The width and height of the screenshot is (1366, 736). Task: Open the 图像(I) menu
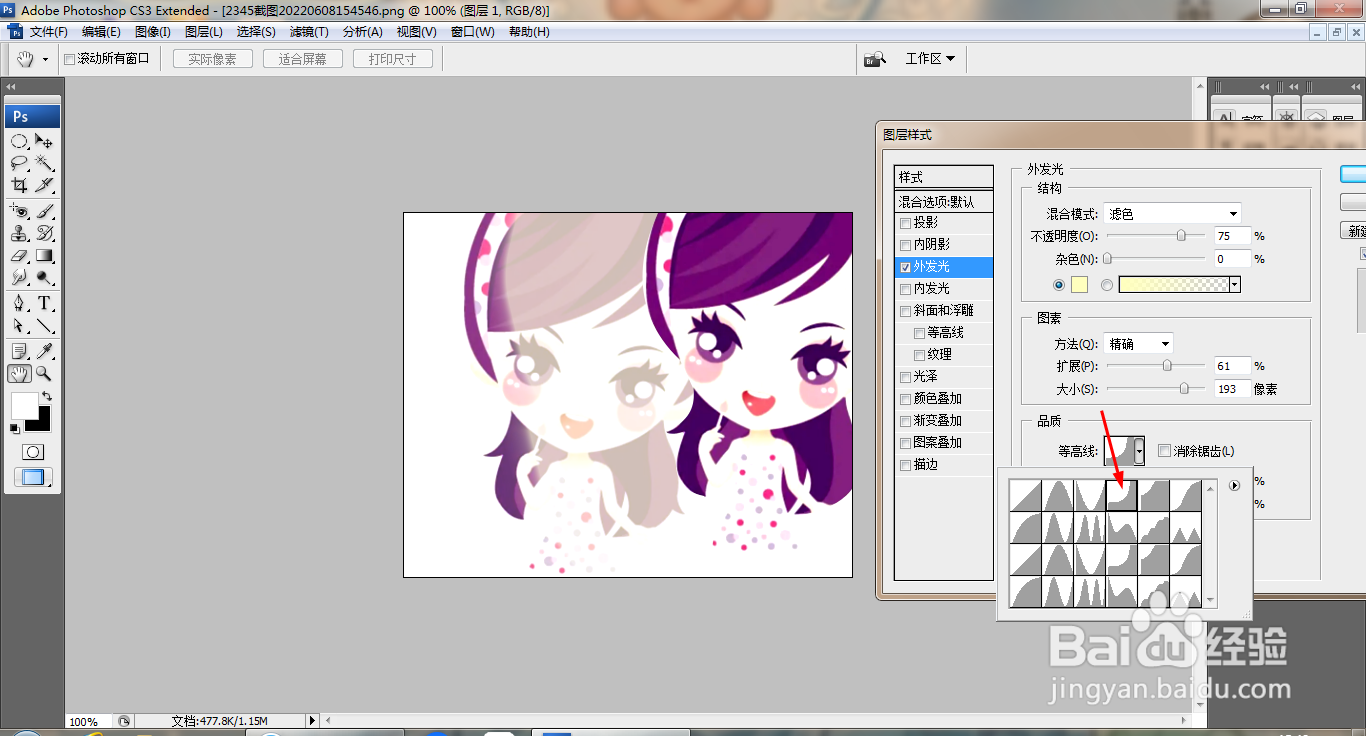tap(152, 32)
